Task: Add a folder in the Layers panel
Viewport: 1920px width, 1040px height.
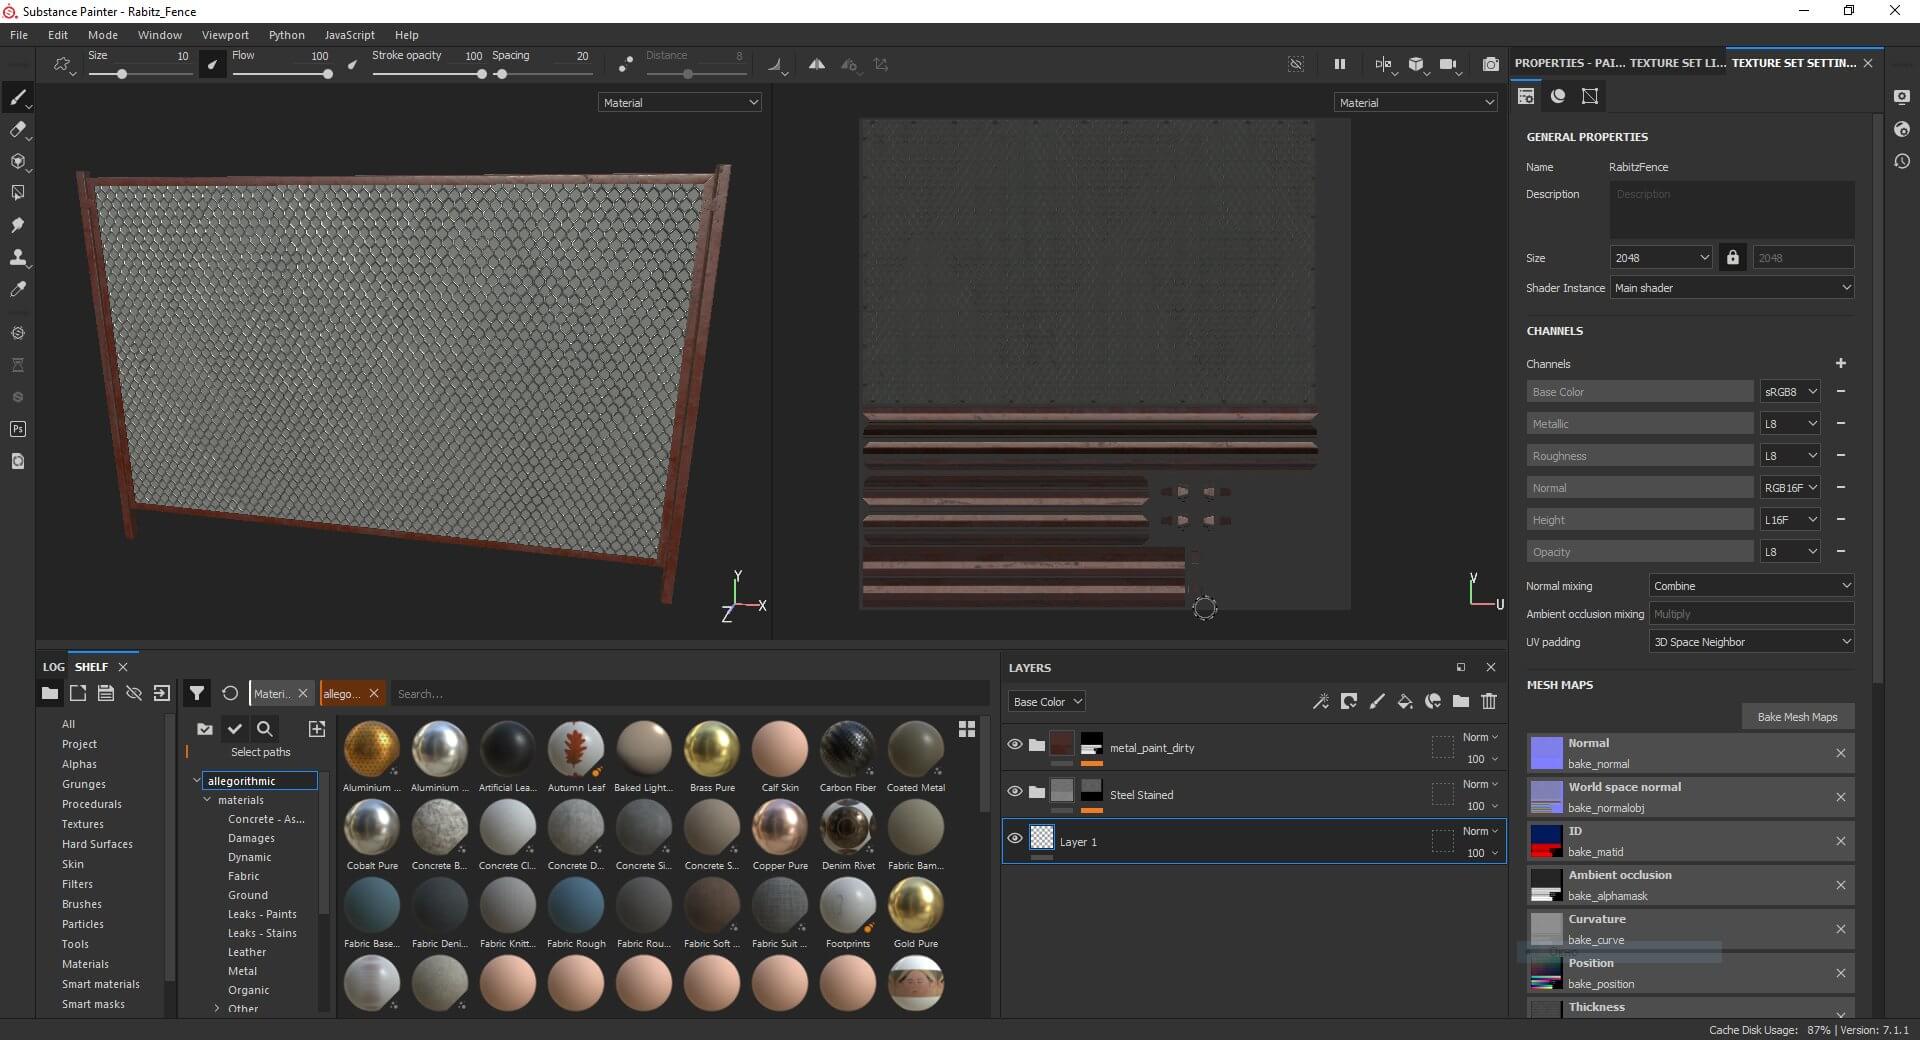Action: pyautogui.click(x=1461, y=702)
